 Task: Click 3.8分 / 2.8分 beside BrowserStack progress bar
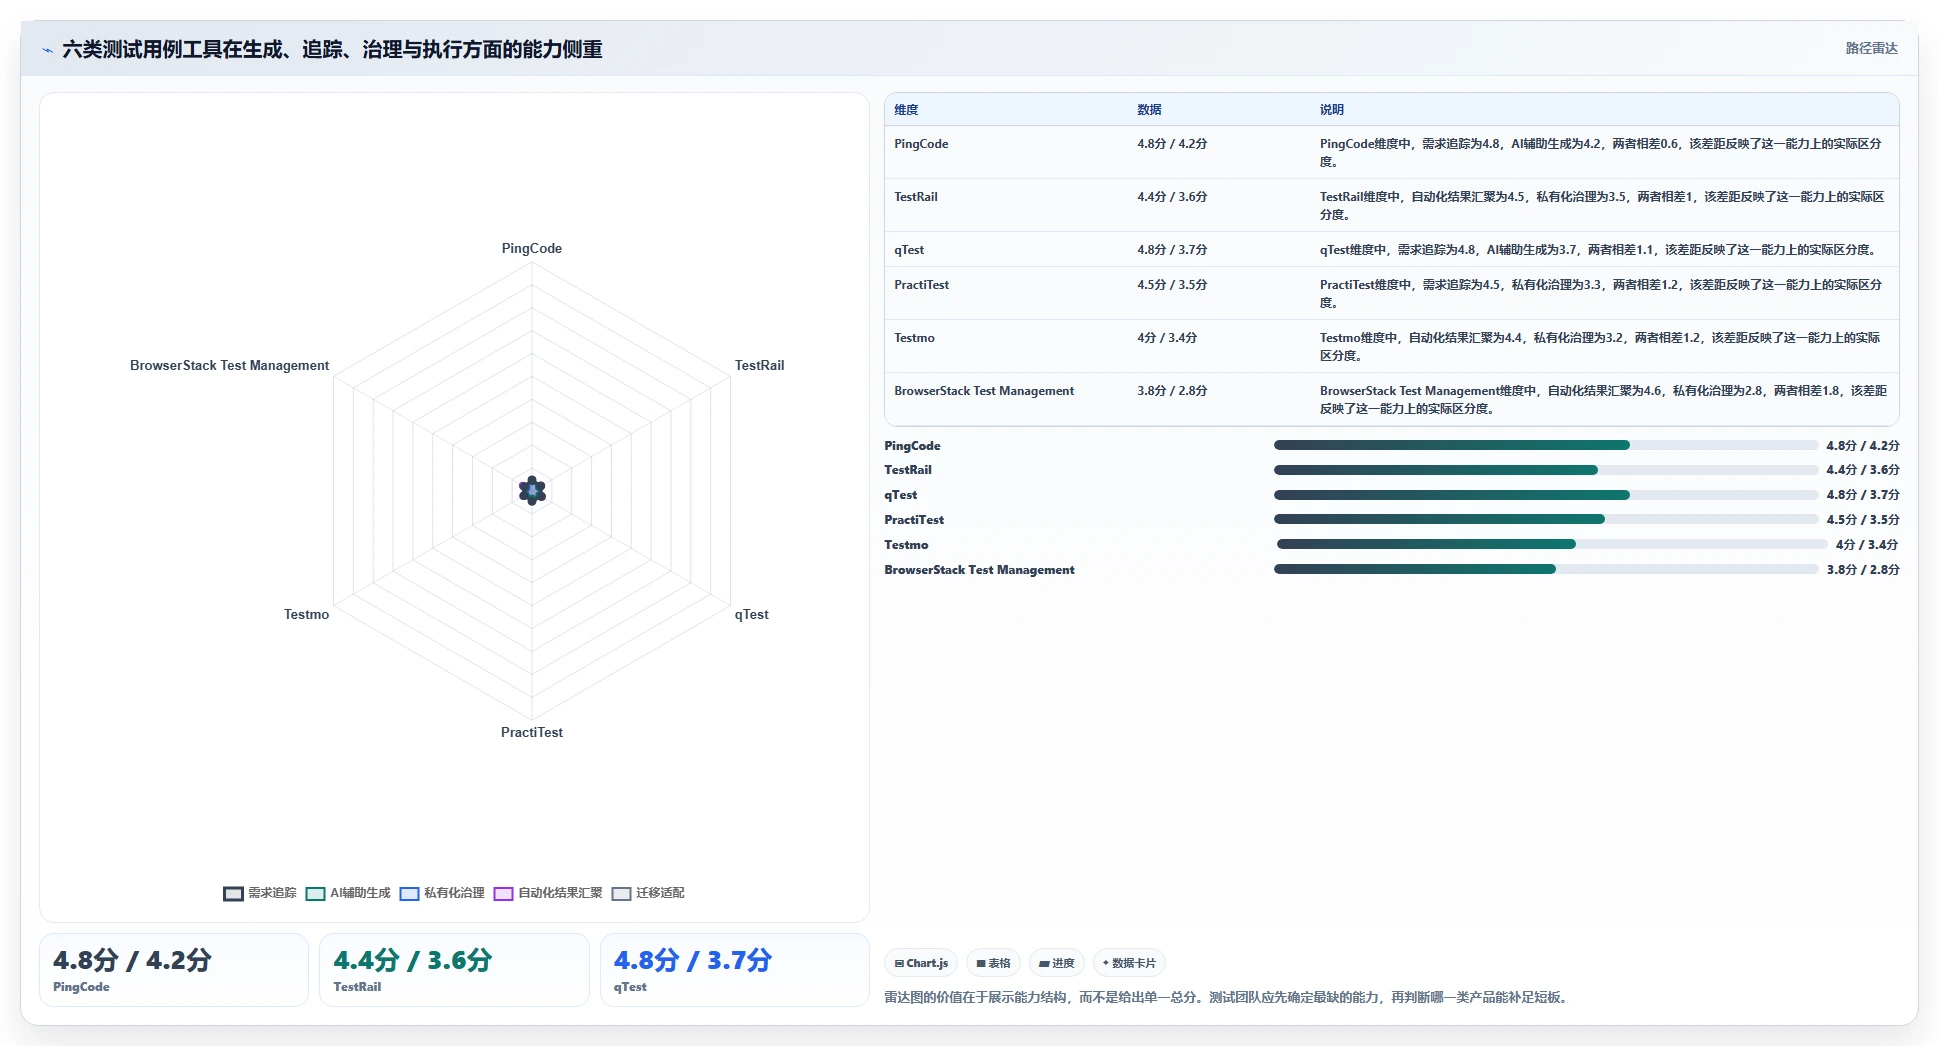coord(1863,570)
